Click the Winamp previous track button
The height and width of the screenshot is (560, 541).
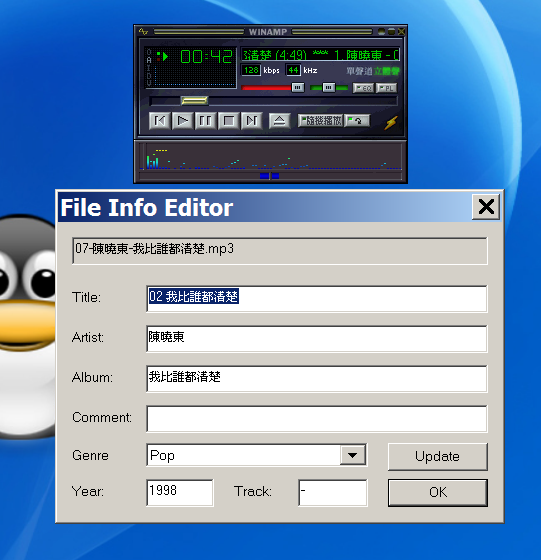[159, 121]
